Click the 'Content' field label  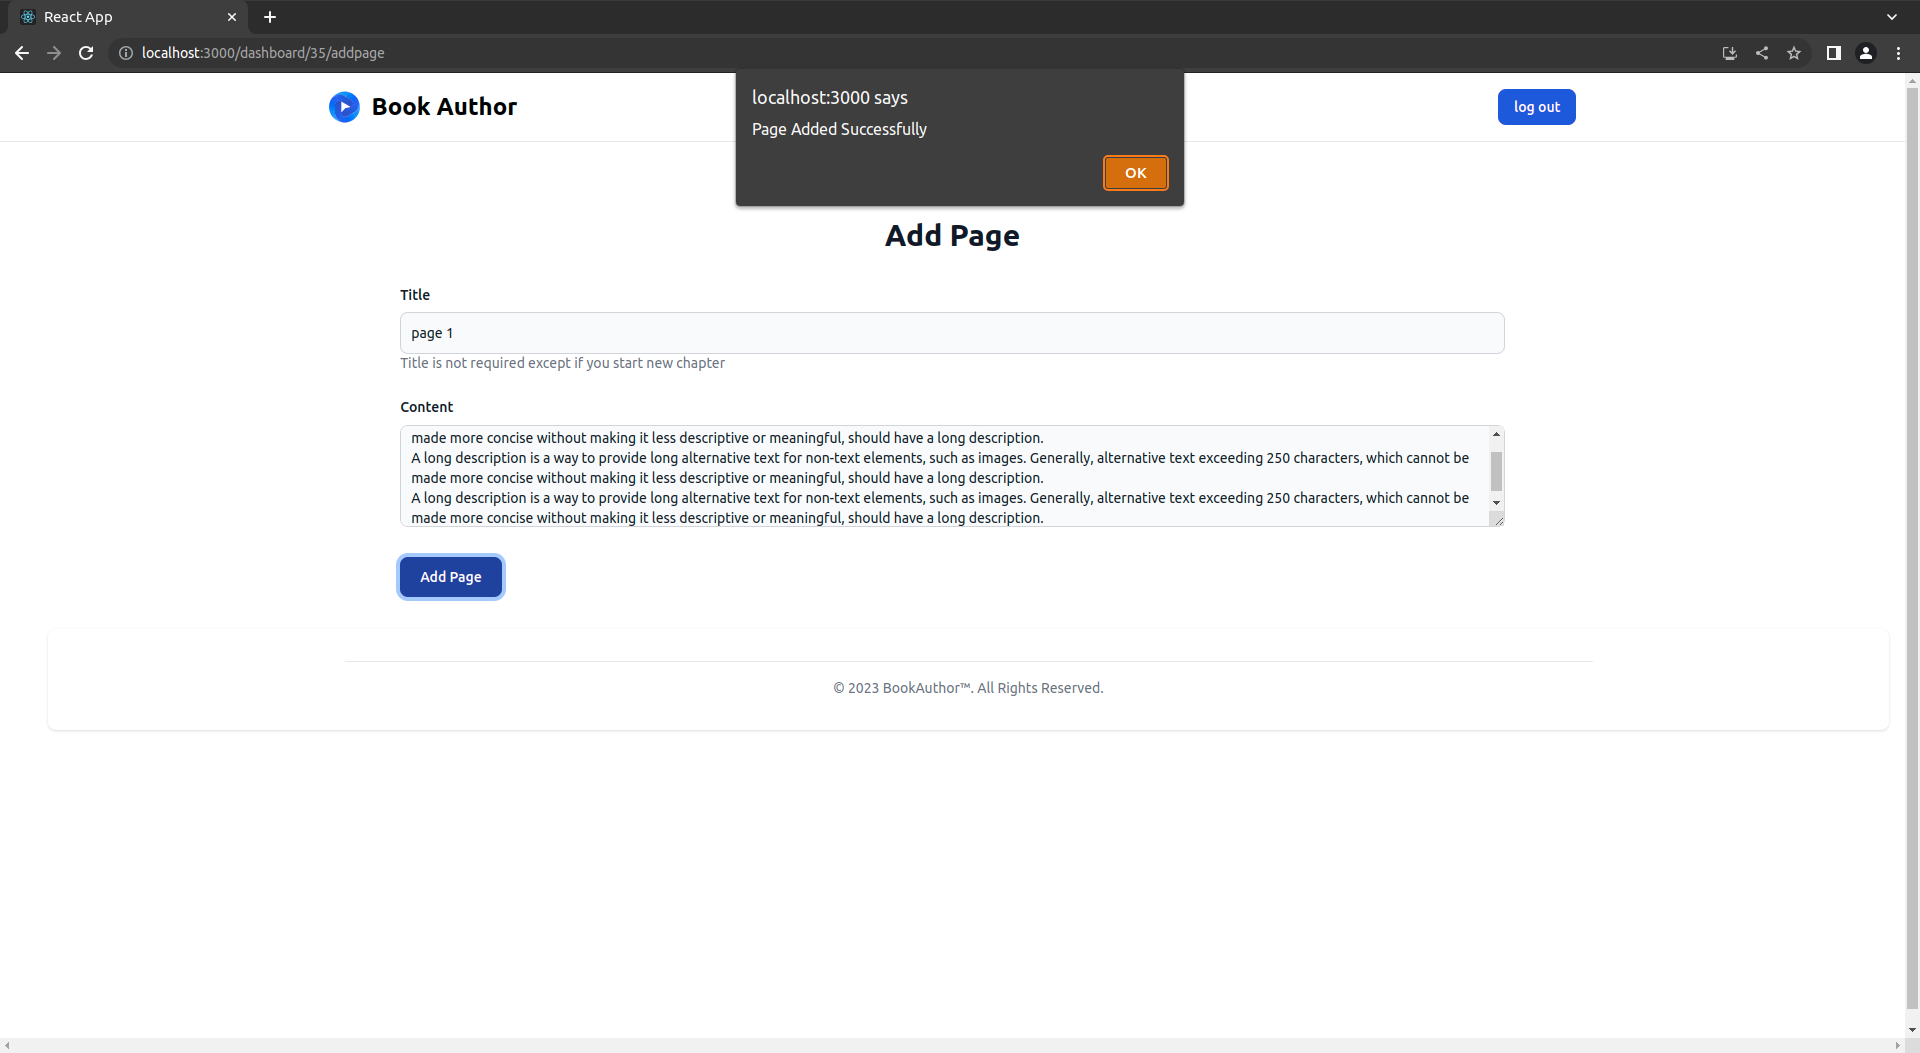point(427,407)
